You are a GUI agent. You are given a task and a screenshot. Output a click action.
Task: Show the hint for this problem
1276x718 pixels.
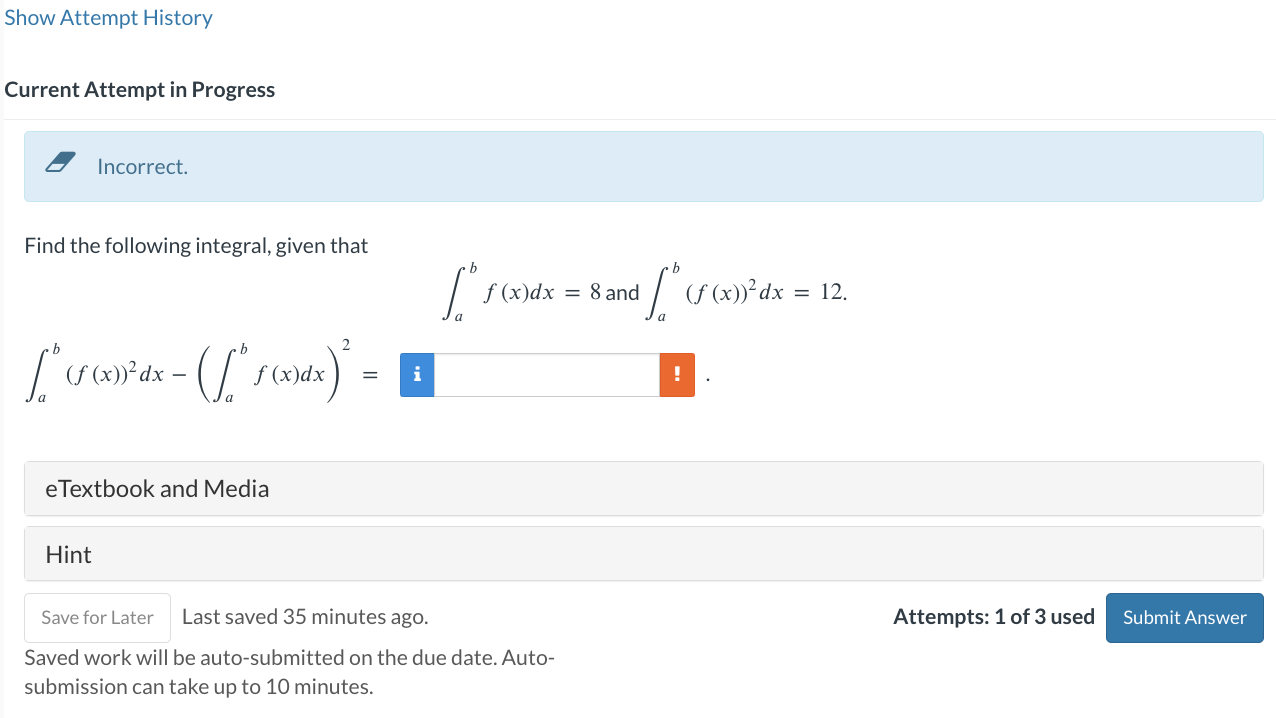tap(67, 554)
